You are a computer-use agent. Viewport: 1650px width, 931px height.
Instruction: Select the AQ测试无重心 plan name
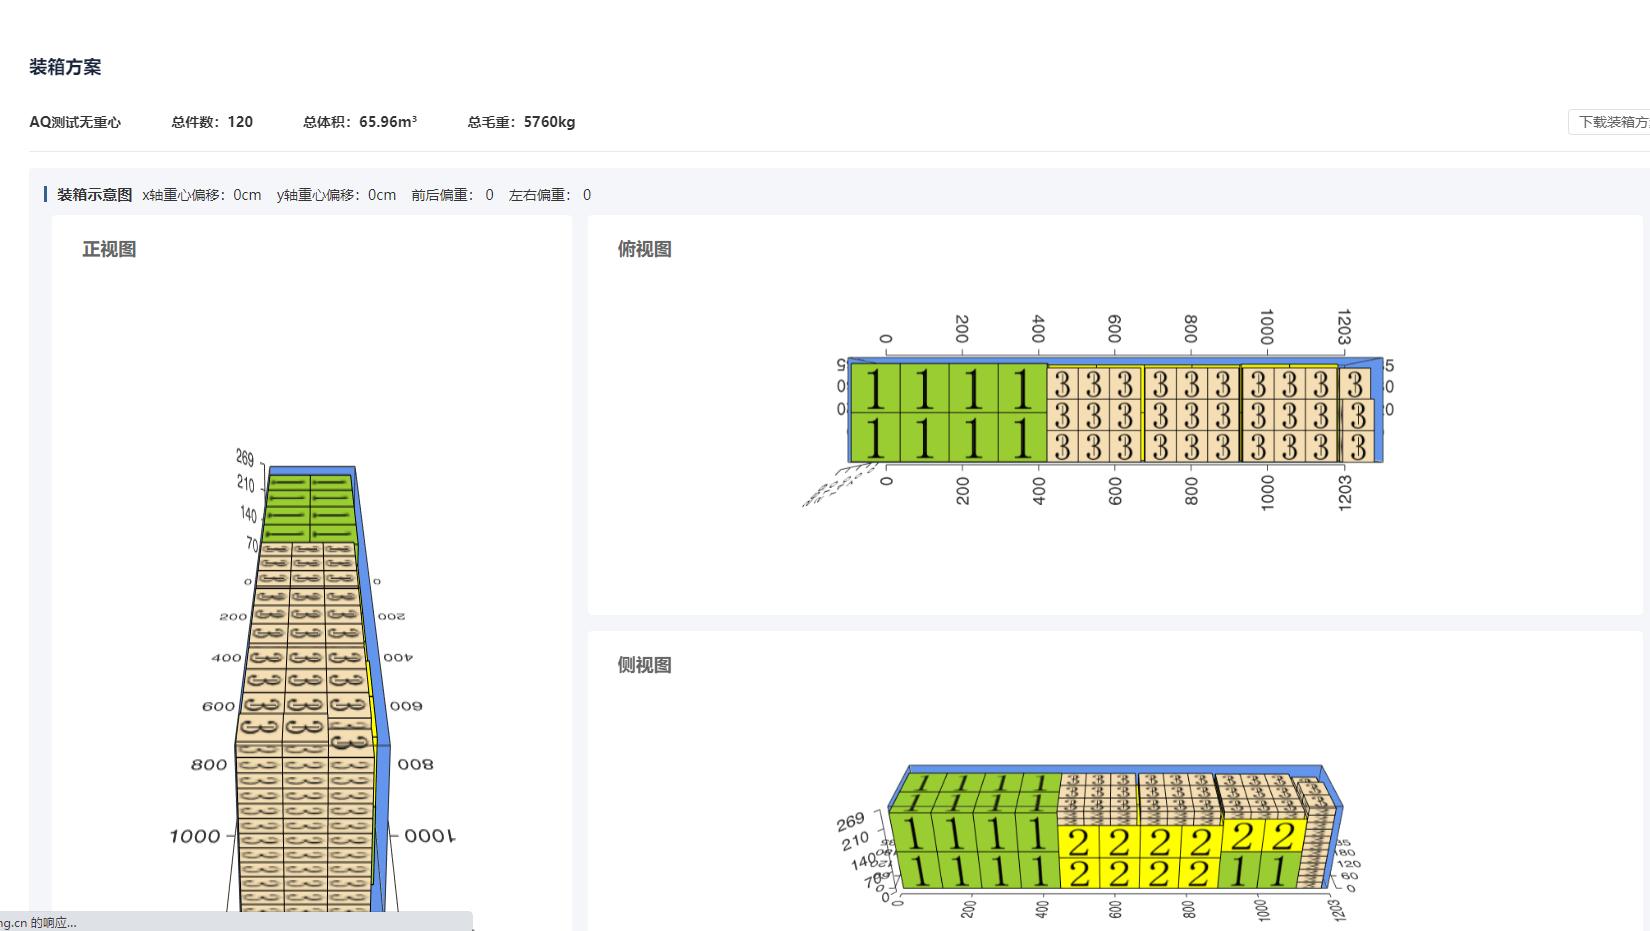click(x=75, y=122)
